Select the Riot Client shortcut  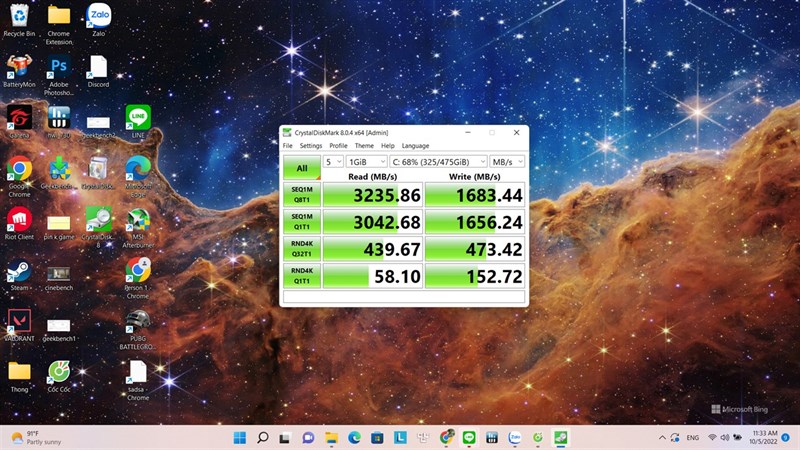coord(19,223)
